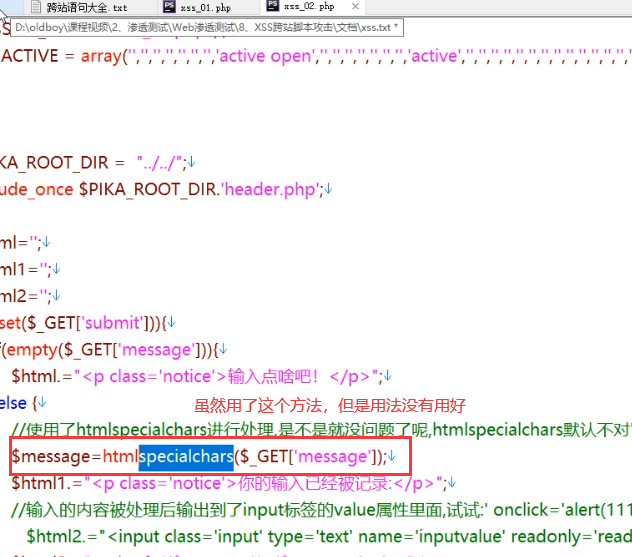Click the highlighted 'specialchars' selection
Screen dimensions: 632x557
186,457
